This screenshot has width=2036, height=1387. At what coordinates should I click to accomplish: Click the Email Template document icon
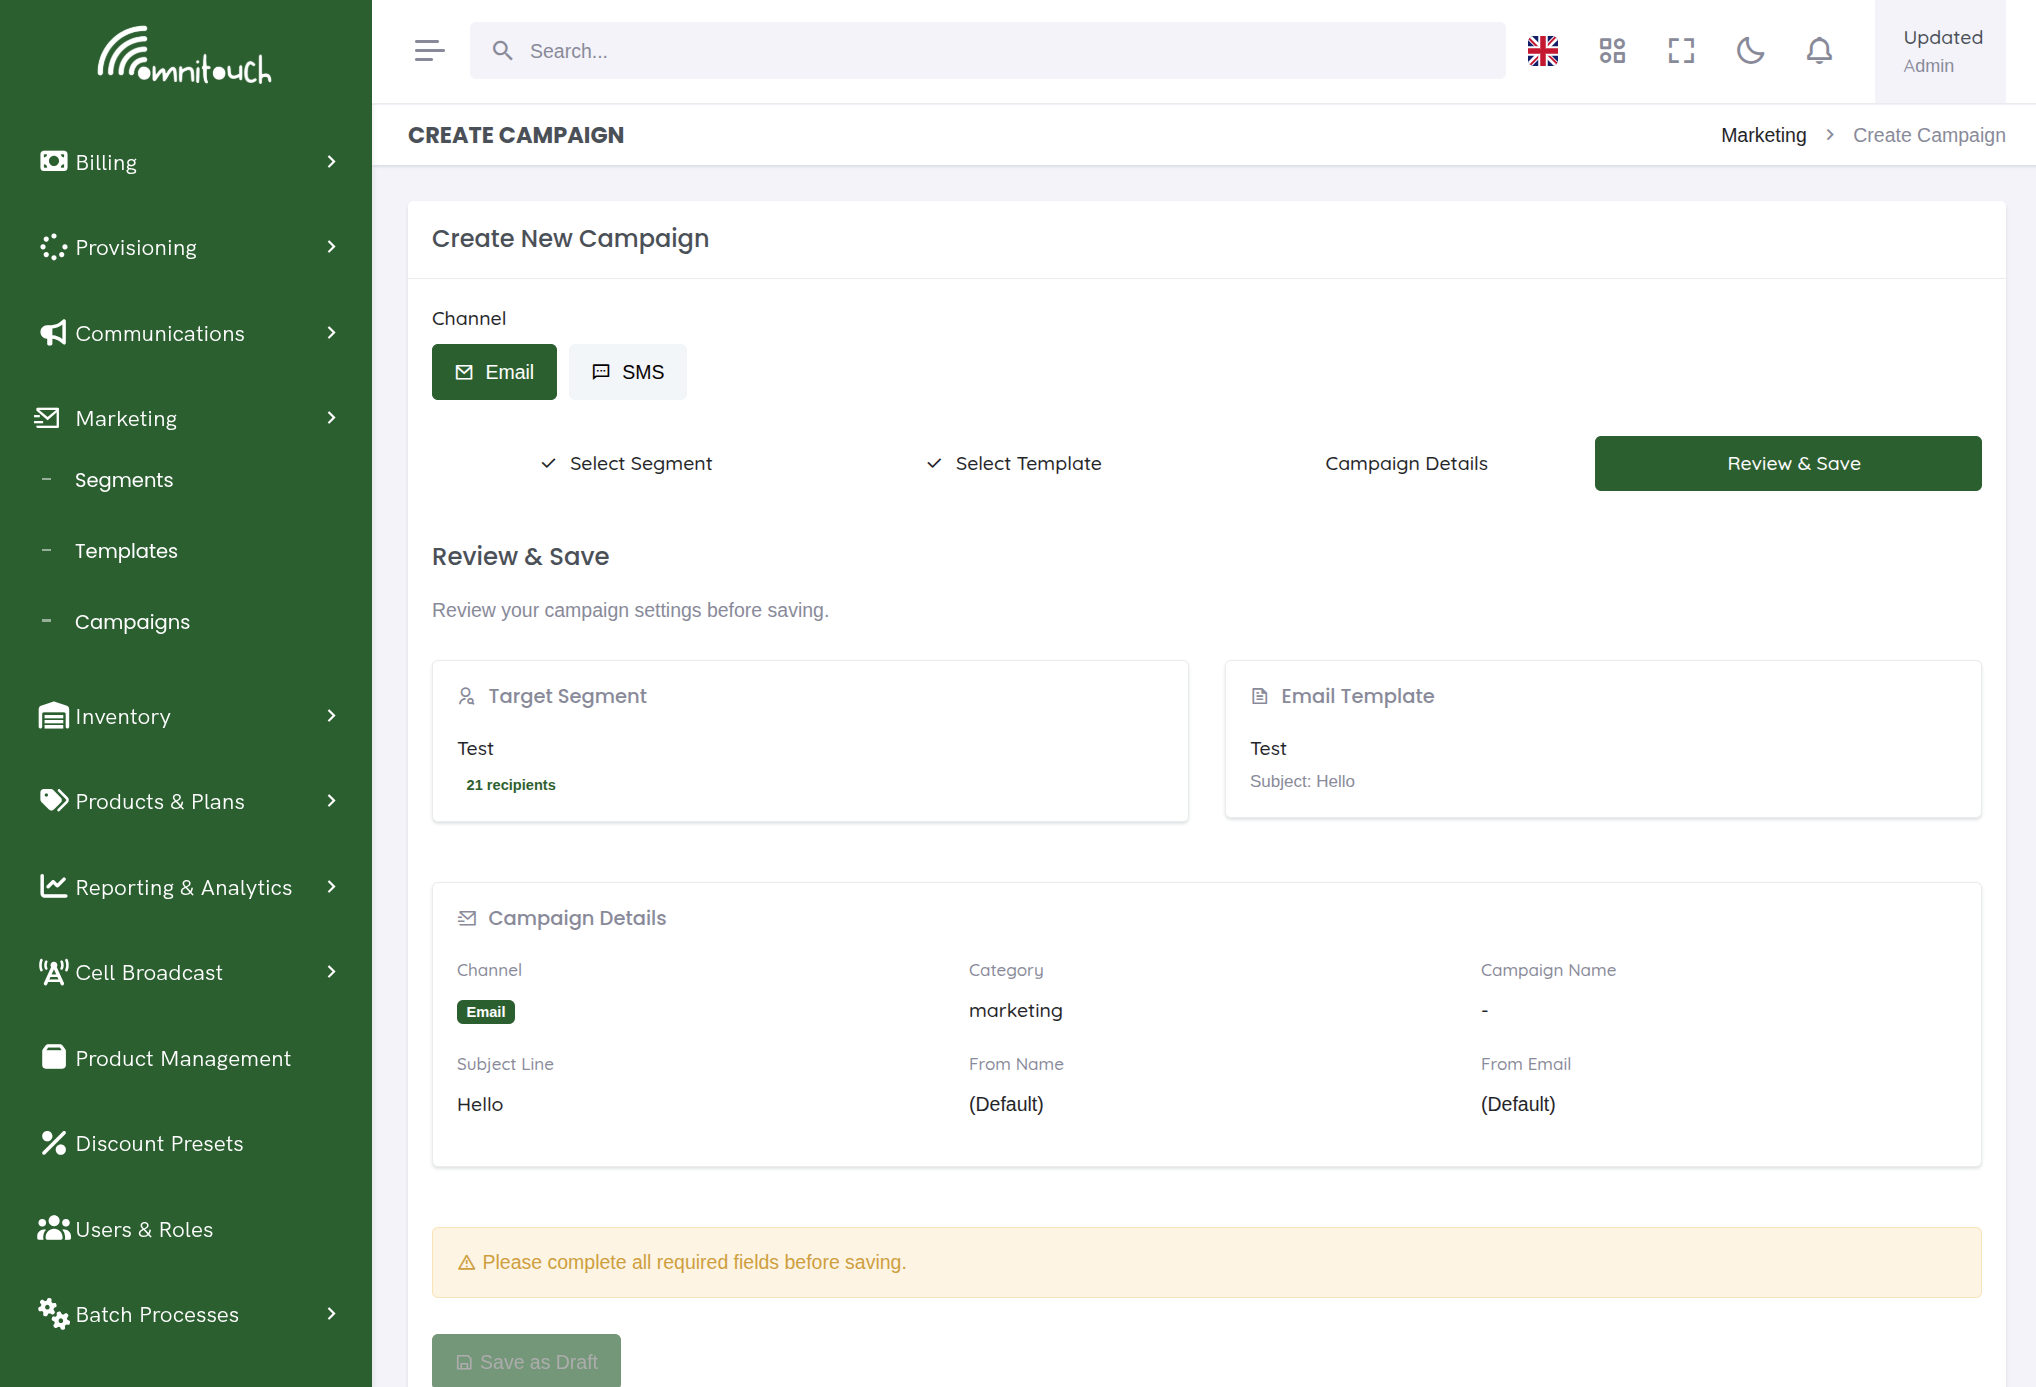1259,696
